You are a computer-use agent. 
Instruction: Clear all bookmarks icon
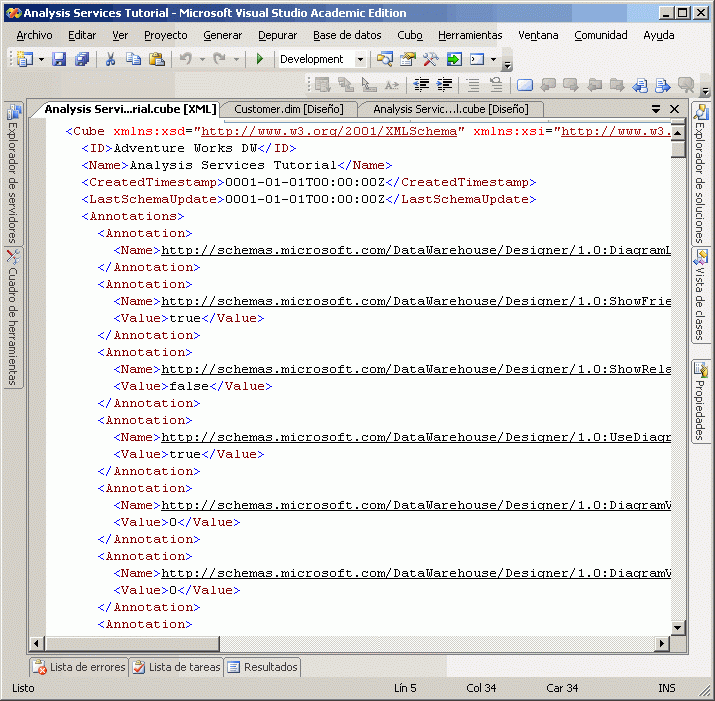685,85
